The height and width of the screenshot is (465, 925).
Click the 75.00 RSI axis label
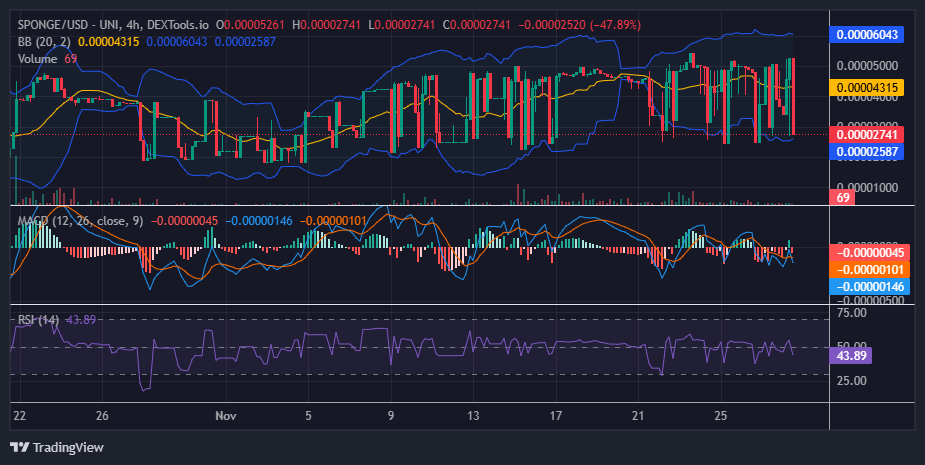[x=851, y=313]
